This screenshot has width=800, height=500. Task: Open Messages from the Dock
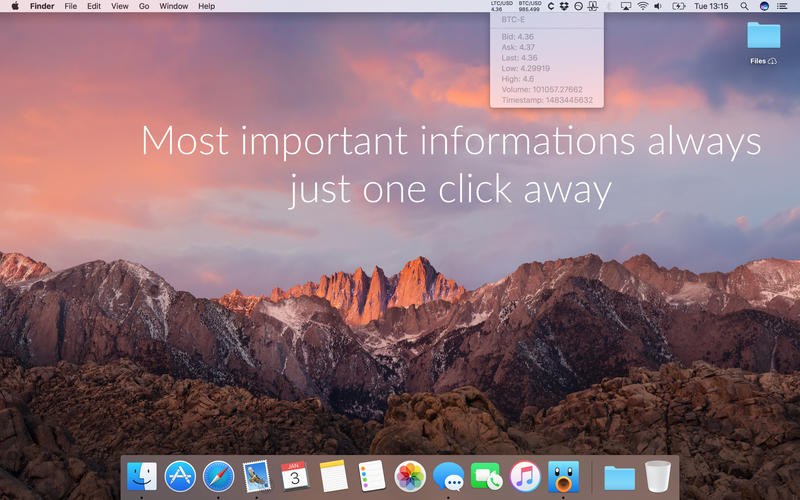tap(448, 476)
